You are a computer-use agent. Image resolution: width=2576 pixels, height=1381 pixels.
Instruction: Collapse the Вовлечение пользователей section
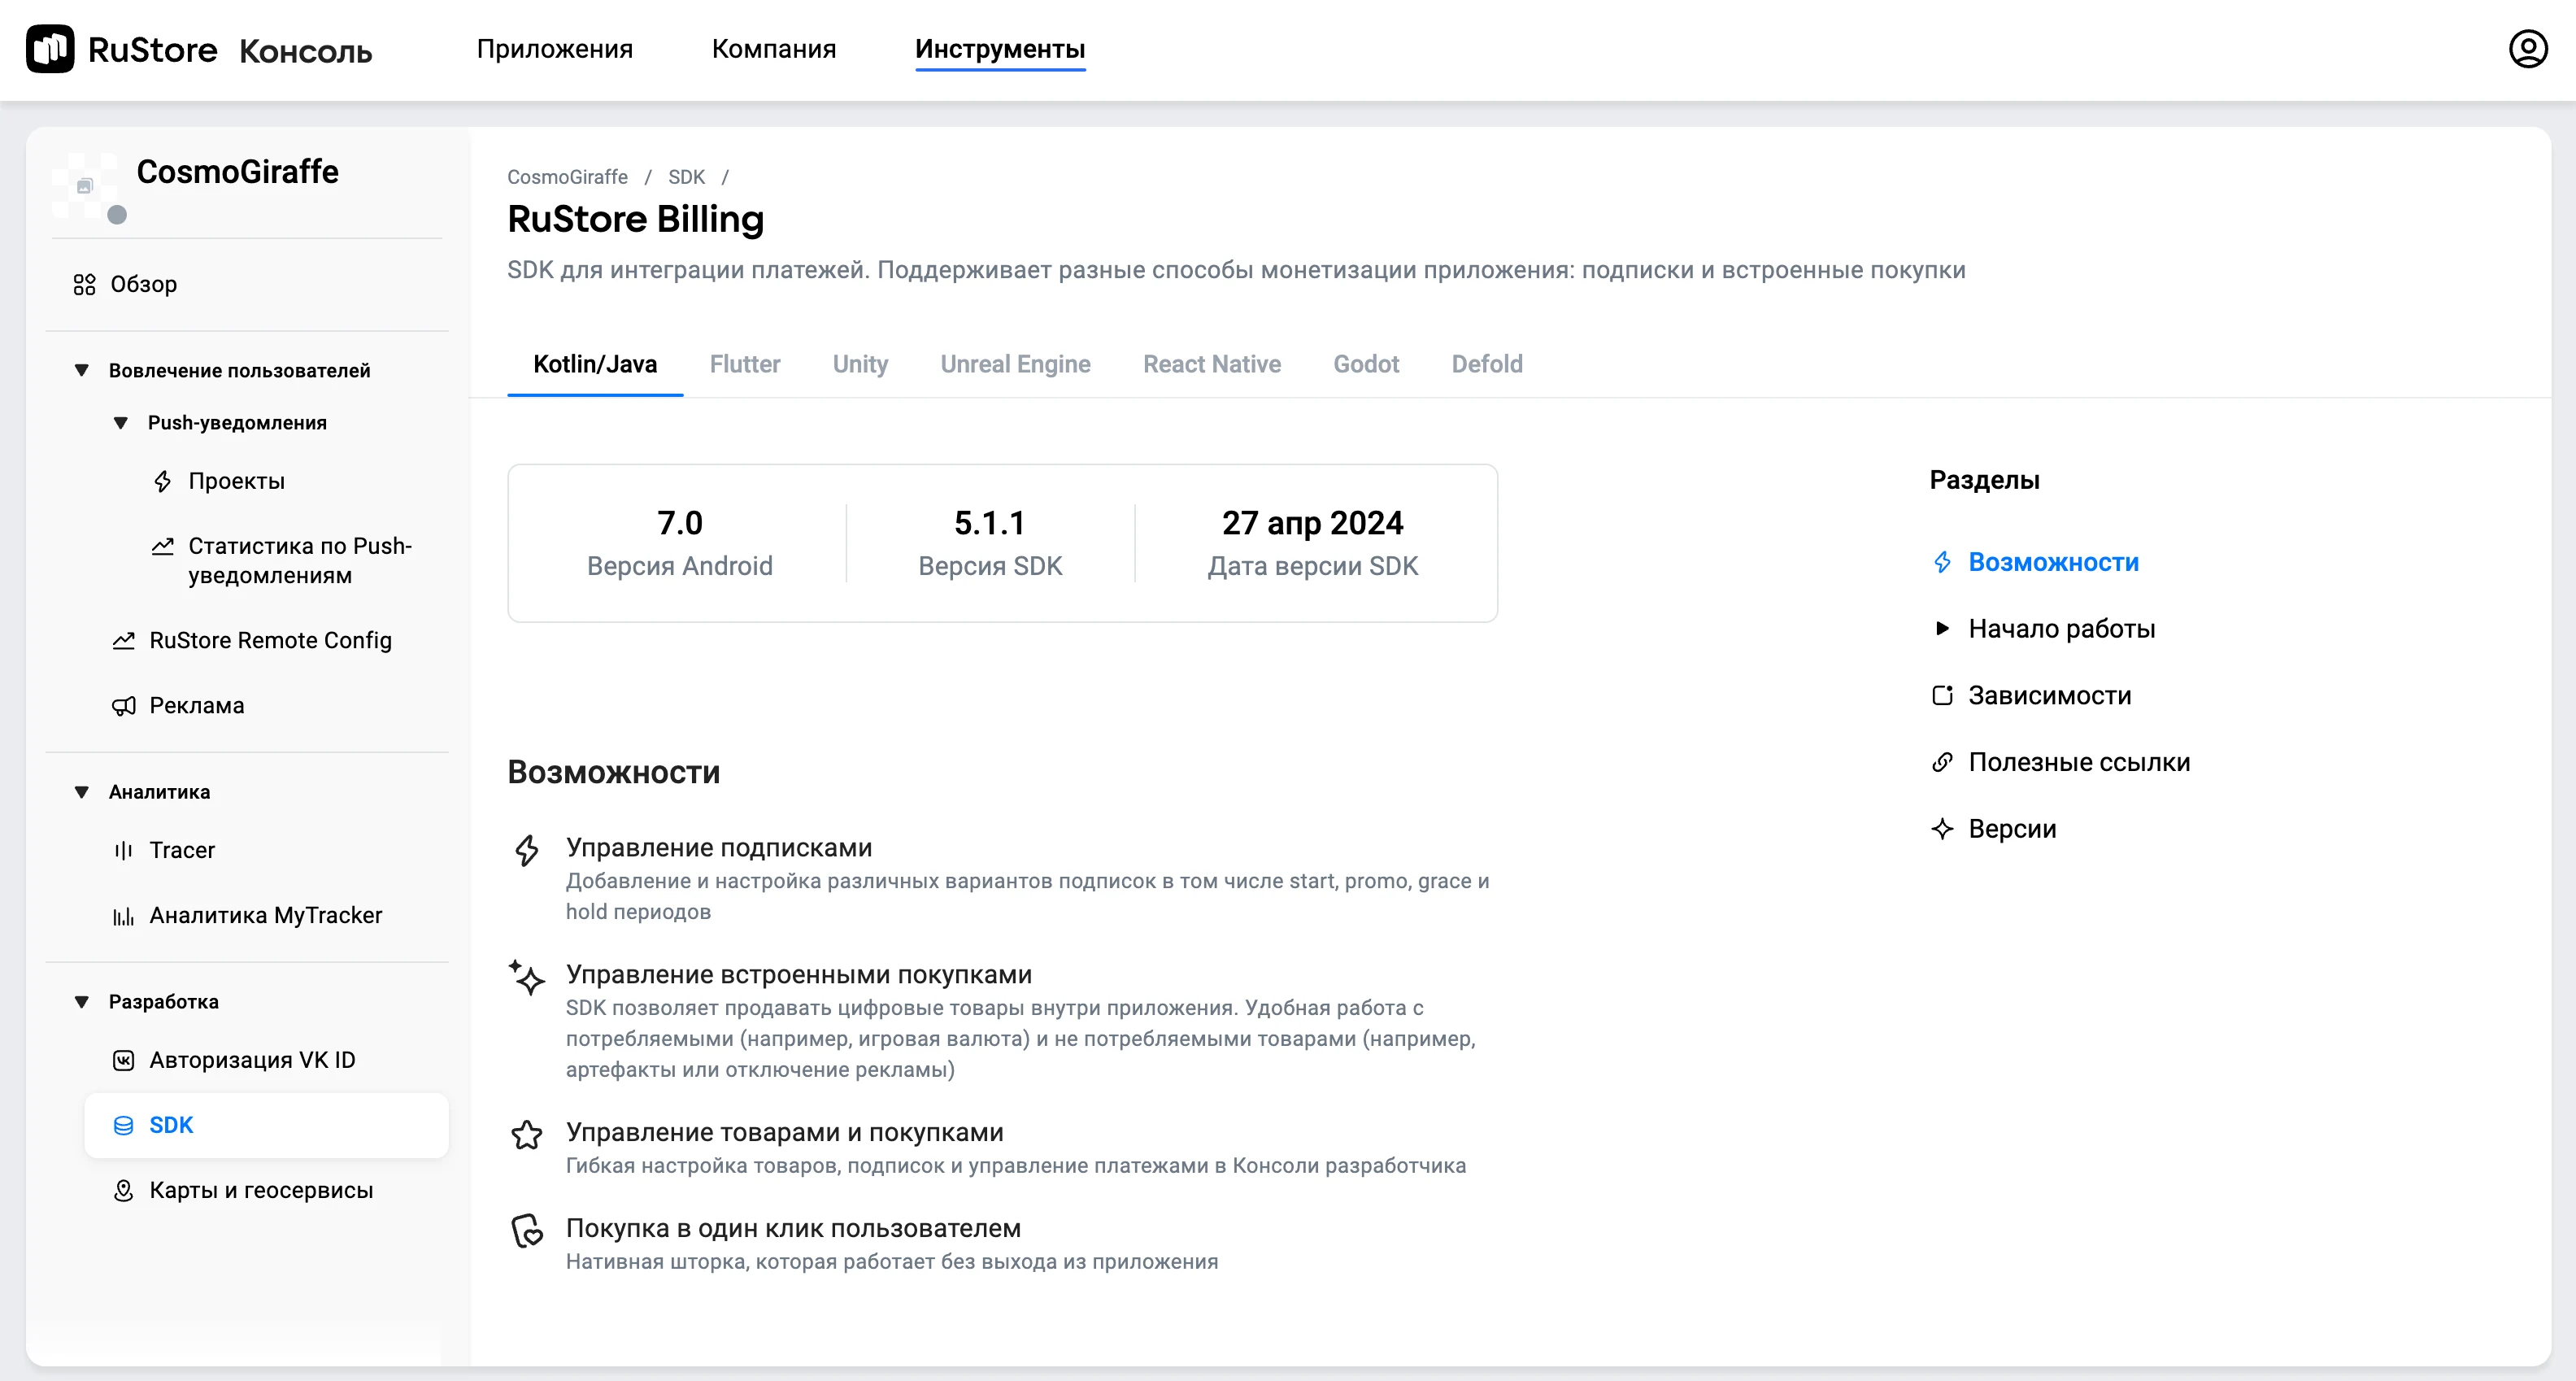point(82,371)
